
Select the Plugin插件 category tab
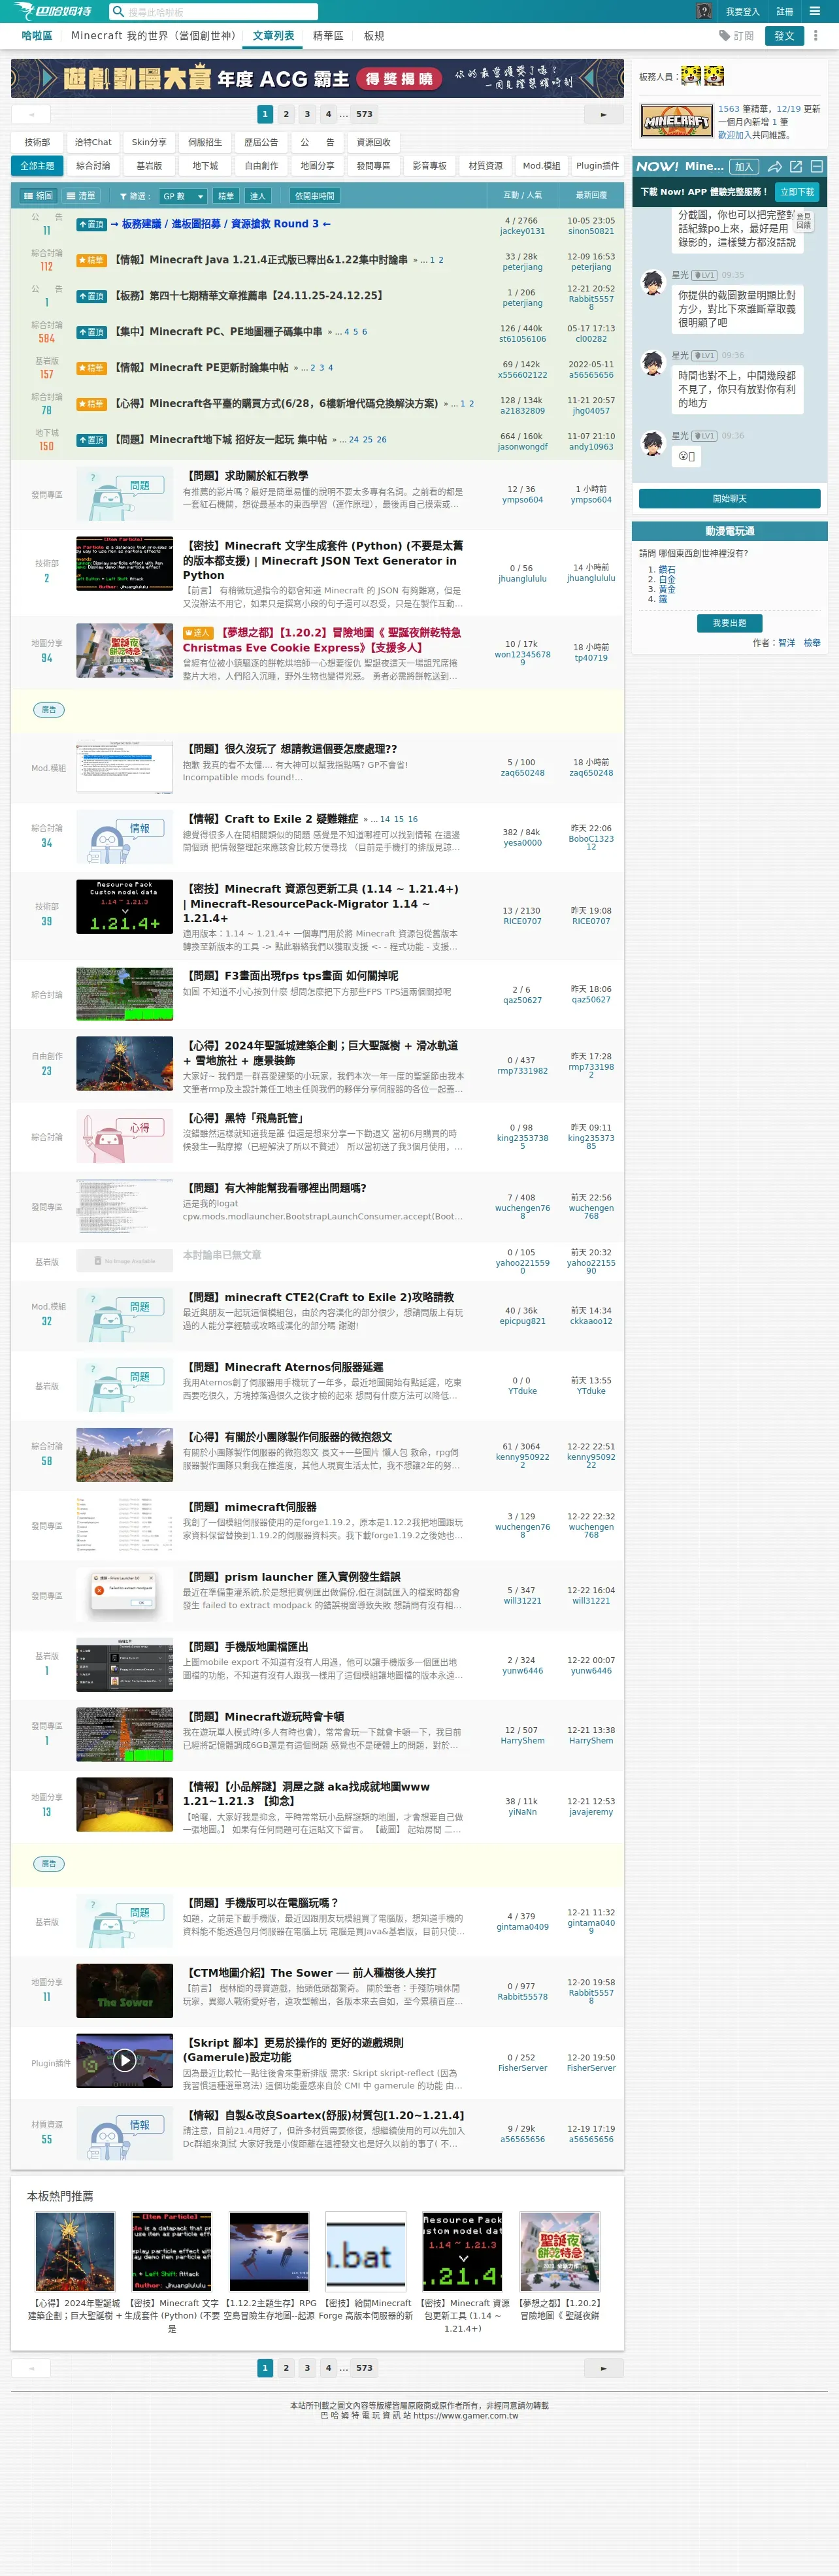(x=597, y=166)
